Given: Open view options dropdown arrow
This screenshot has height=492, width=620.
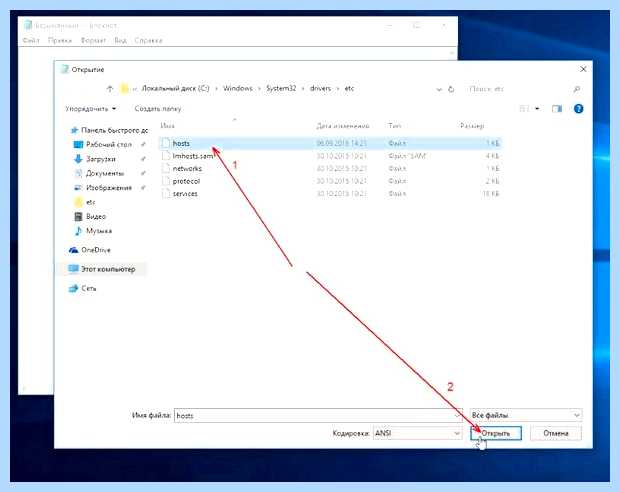Looking at the screenshot, I should point(537,109).
